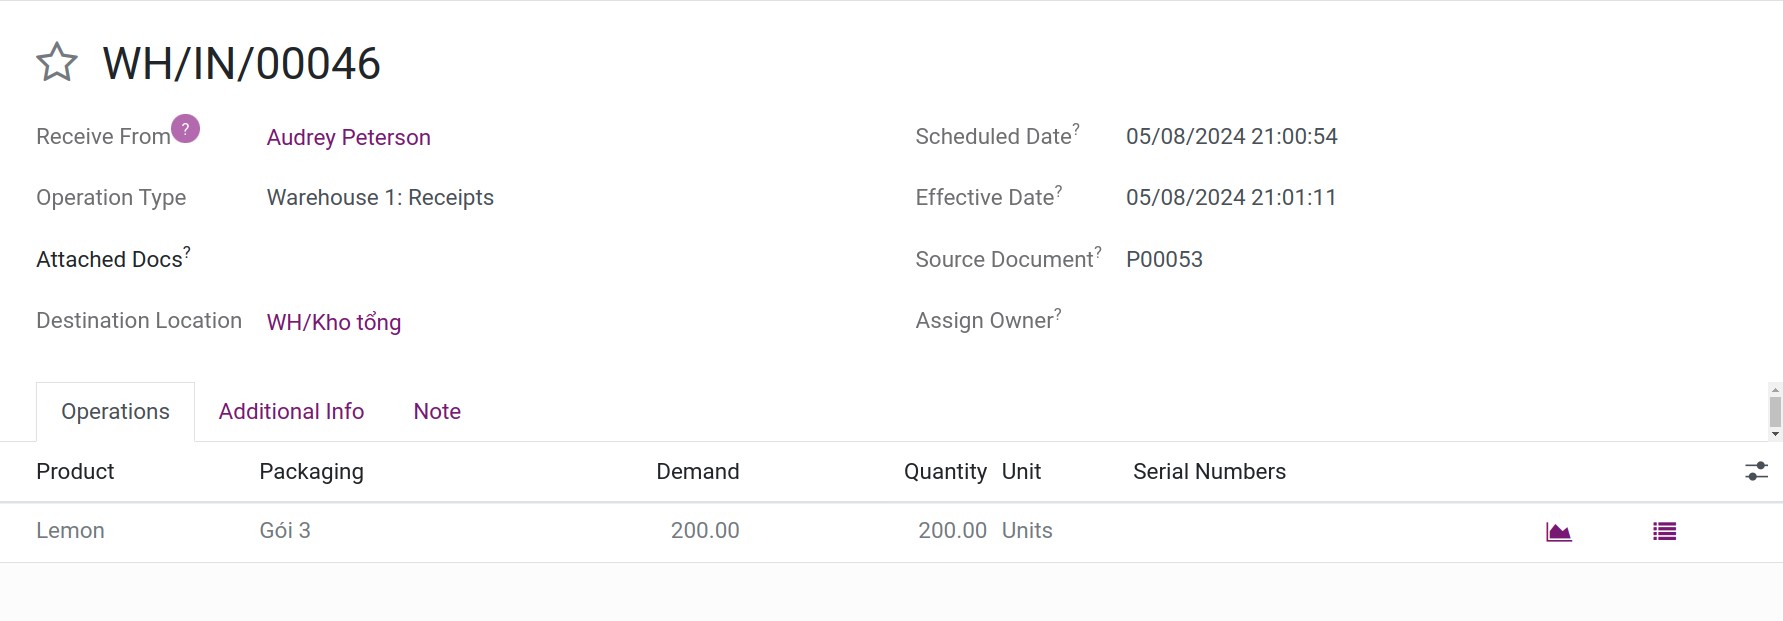The width and height of the screenshot is (1783, 621).
Task: Open forecast chart icon for Lemon
Action: point(1559,532)
